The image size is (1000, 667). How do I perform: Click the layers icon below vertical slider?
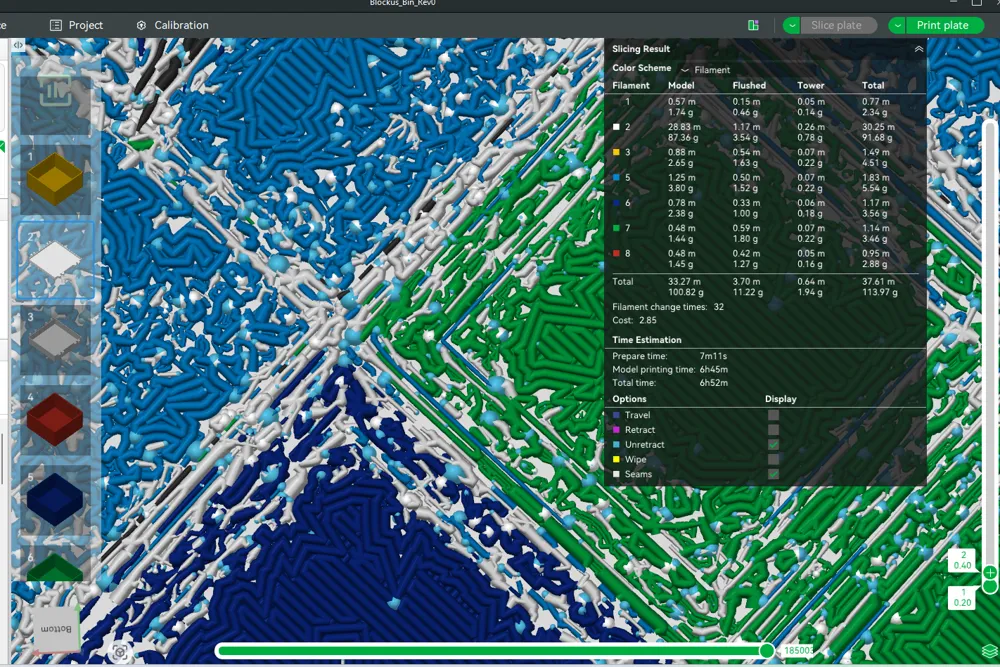pyautogui.click(x=988, y=651)
